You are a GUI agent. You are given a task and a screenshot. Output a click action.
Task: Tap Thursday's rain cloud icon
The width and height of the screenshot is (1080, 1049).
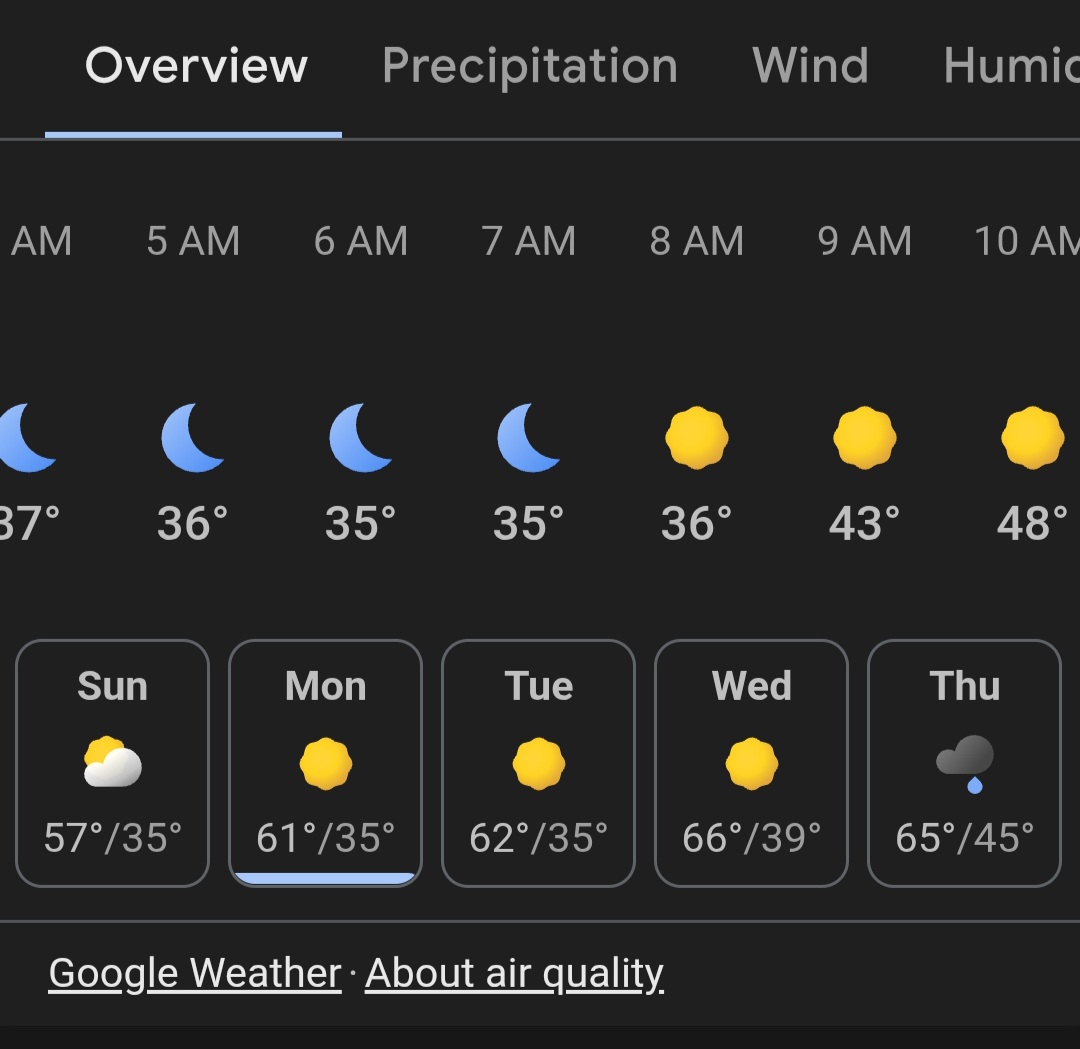click(x=965, y=763)
